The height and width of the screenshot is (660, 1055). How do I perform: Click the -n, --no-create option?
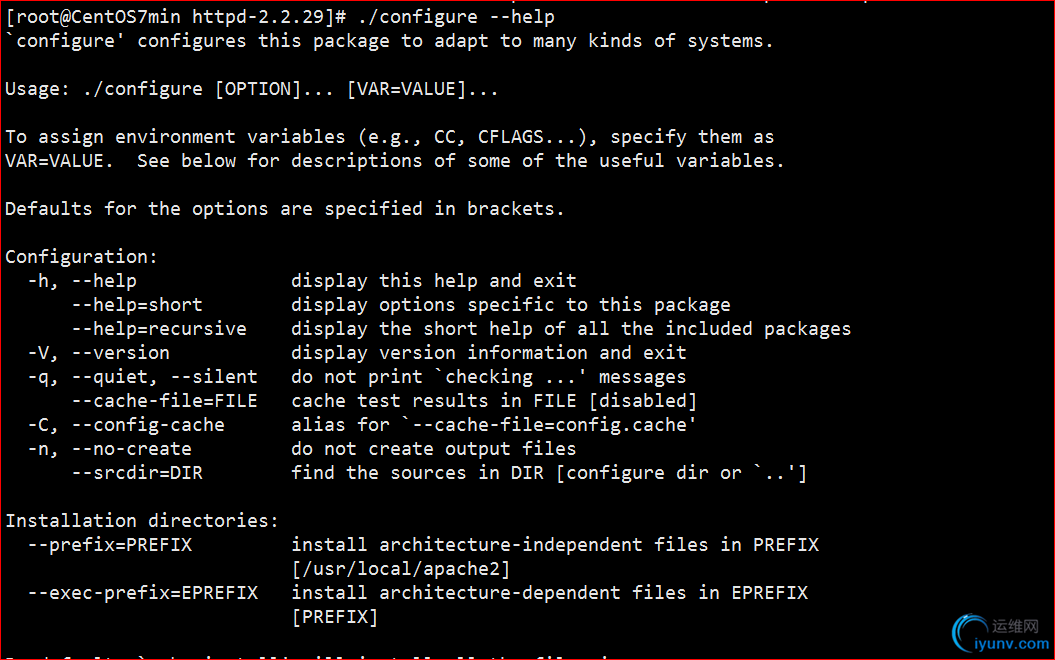[x=110, y=449]
